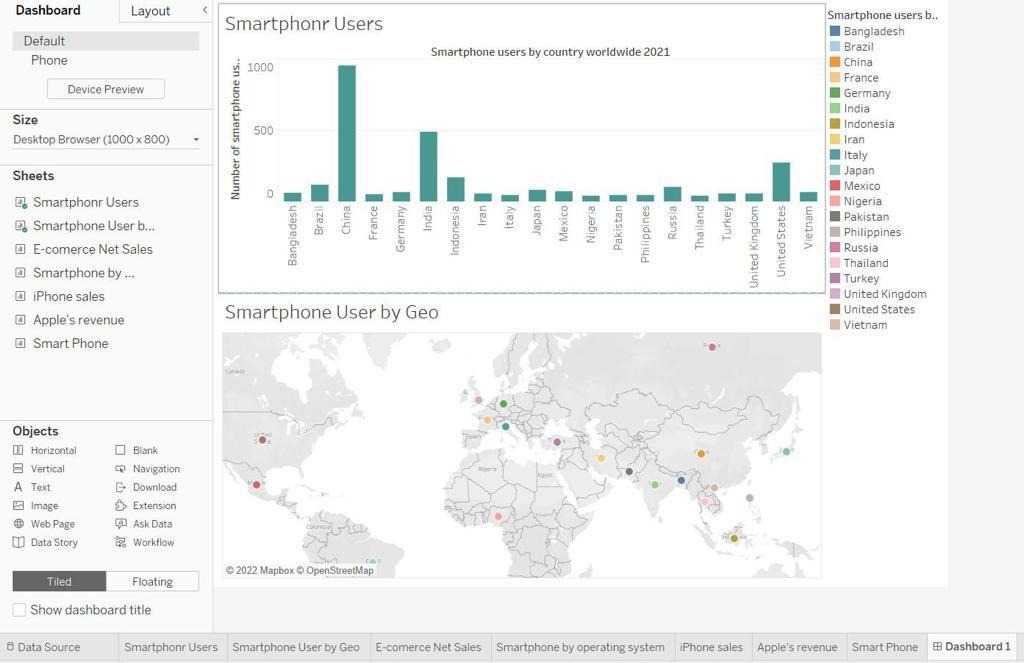This screenshot has height=663, width=1024.
Task: Switch to Smartphonr Users sheet tab
Action: tap(171, 647)
